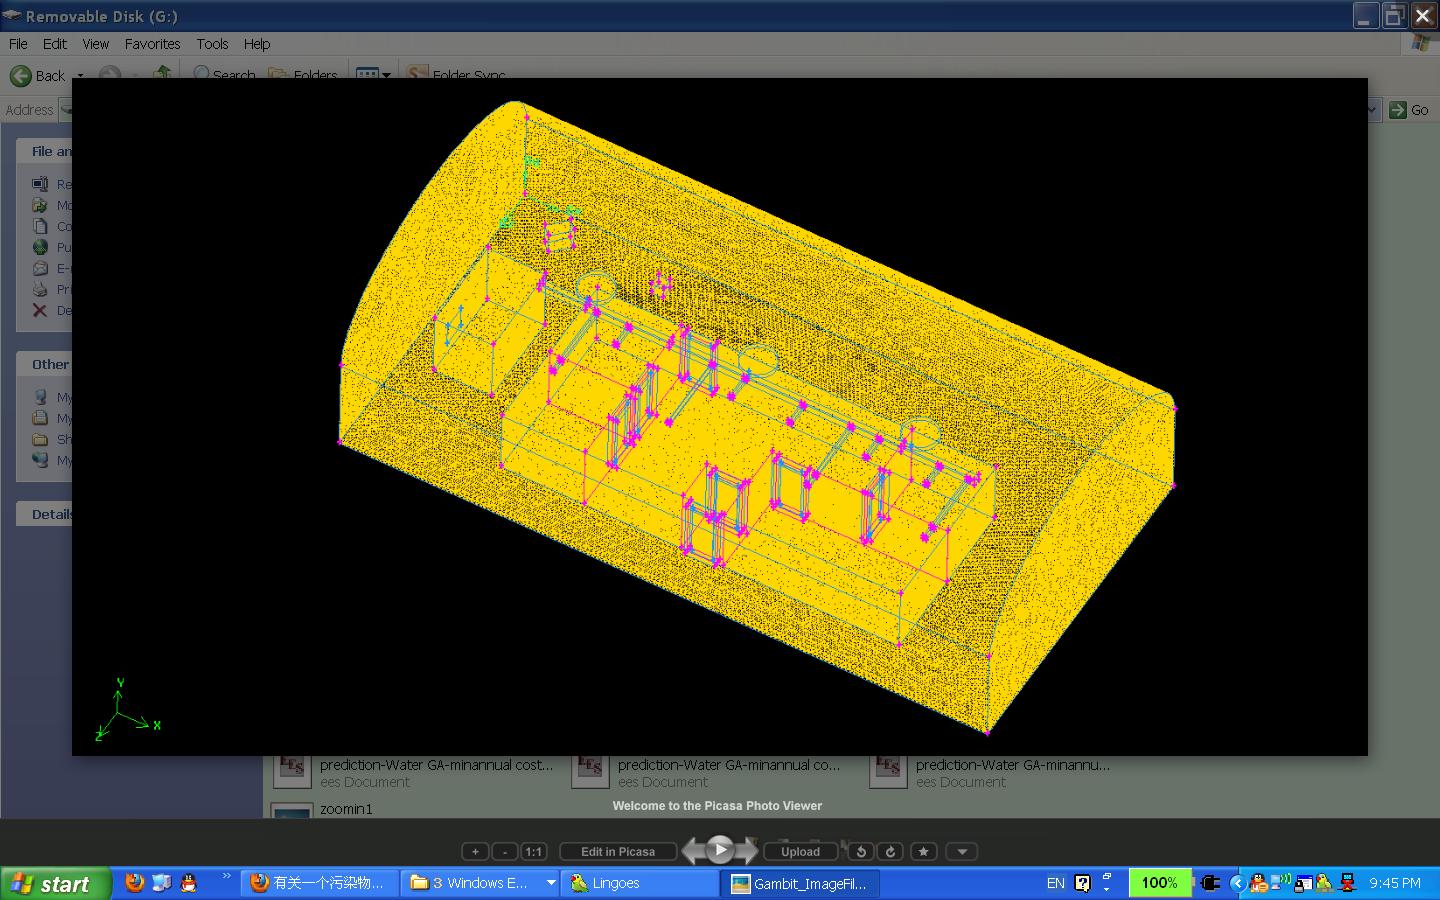Click the Firefox quick launch icon

tap(134, 883)
